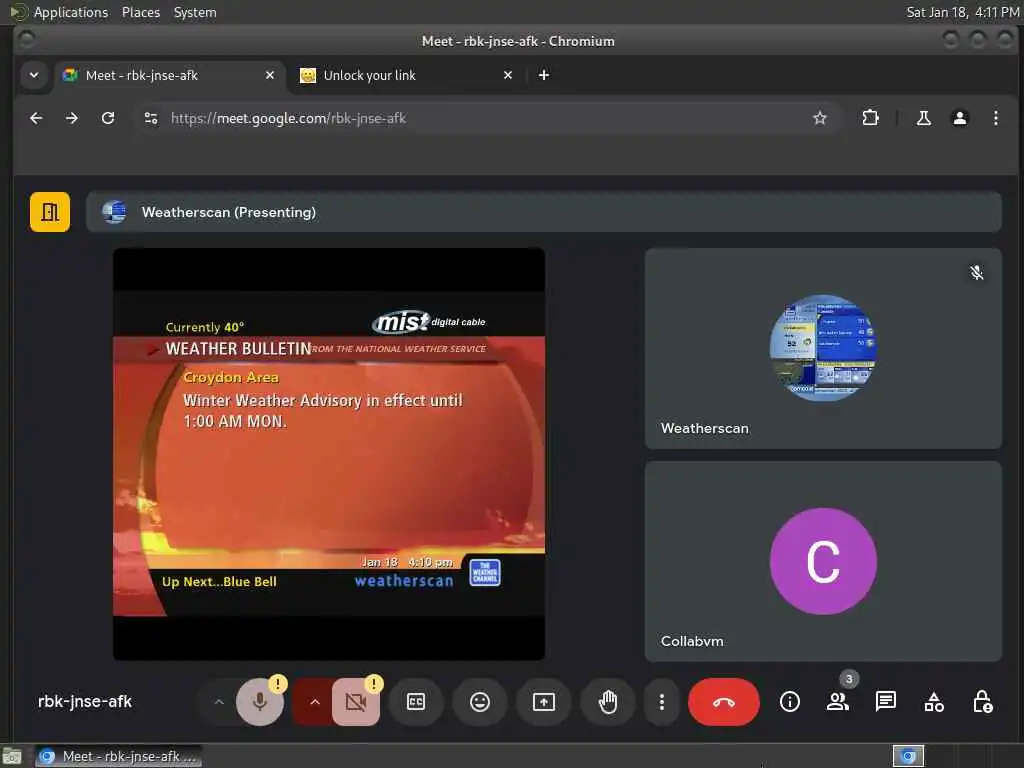The width and height of the screenshot is (1024, 768).
Task: Open host controls lock icon
Action: 982,702
